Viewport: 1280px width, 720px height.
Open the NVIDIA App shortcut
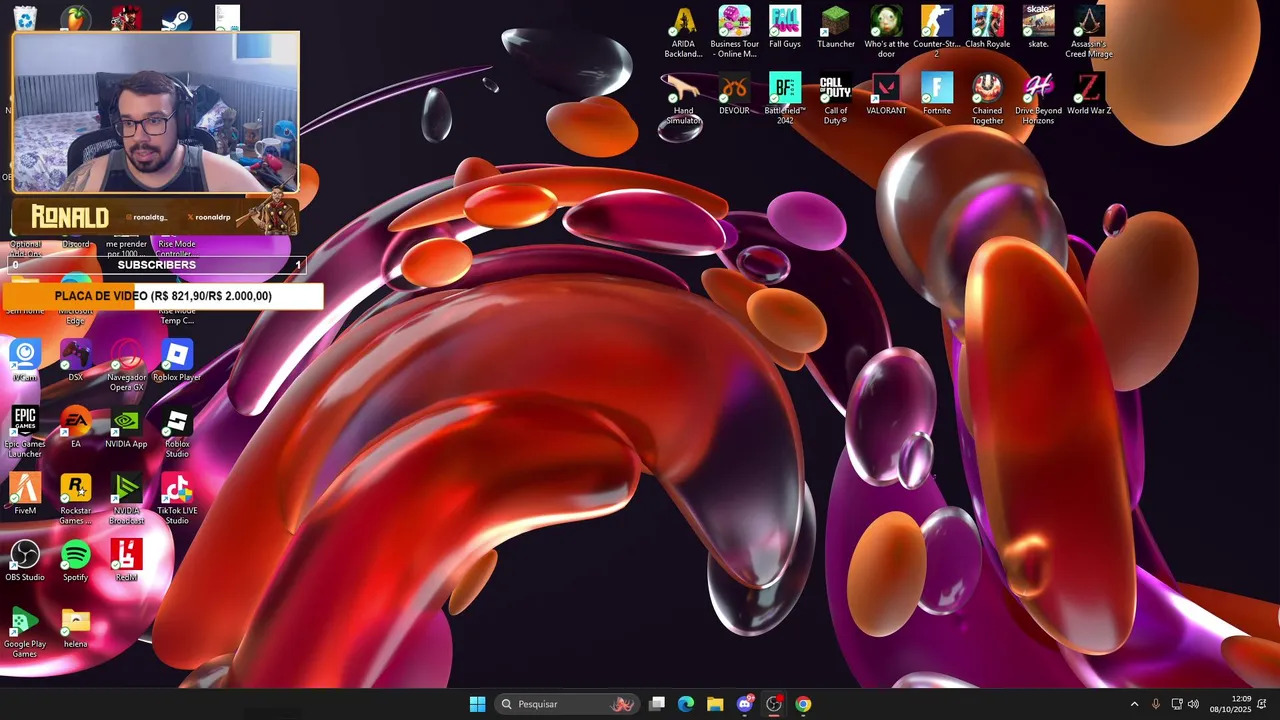[x=126, y=427]
